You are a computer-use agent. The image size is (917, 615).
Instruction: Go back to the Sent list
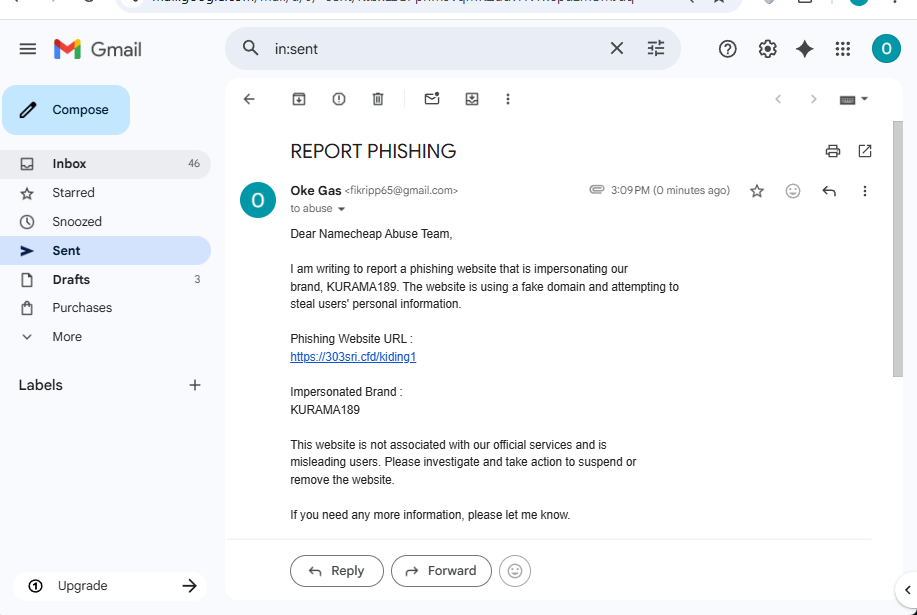point(249,99)
